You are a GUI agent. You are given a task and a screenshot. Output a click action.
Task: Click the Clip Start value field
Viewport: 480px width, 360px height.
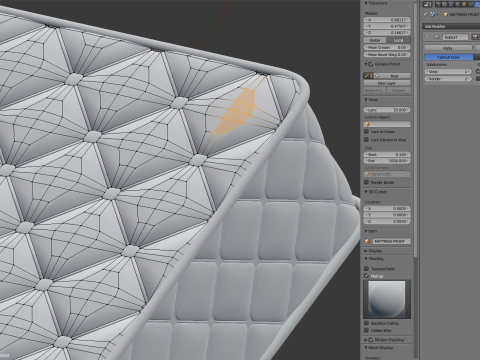387,155
